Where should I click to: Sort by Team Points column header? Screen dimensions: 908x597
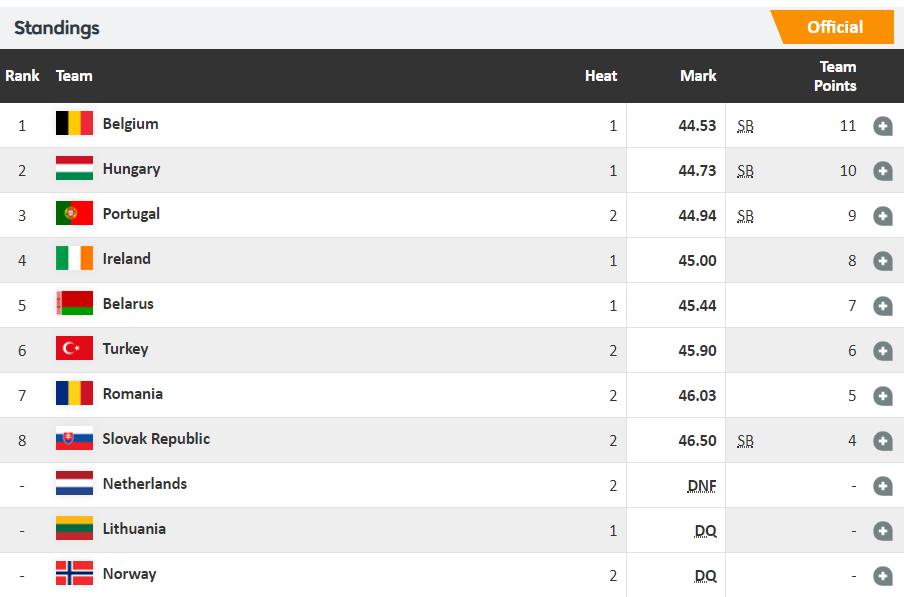tap(836, 76)
